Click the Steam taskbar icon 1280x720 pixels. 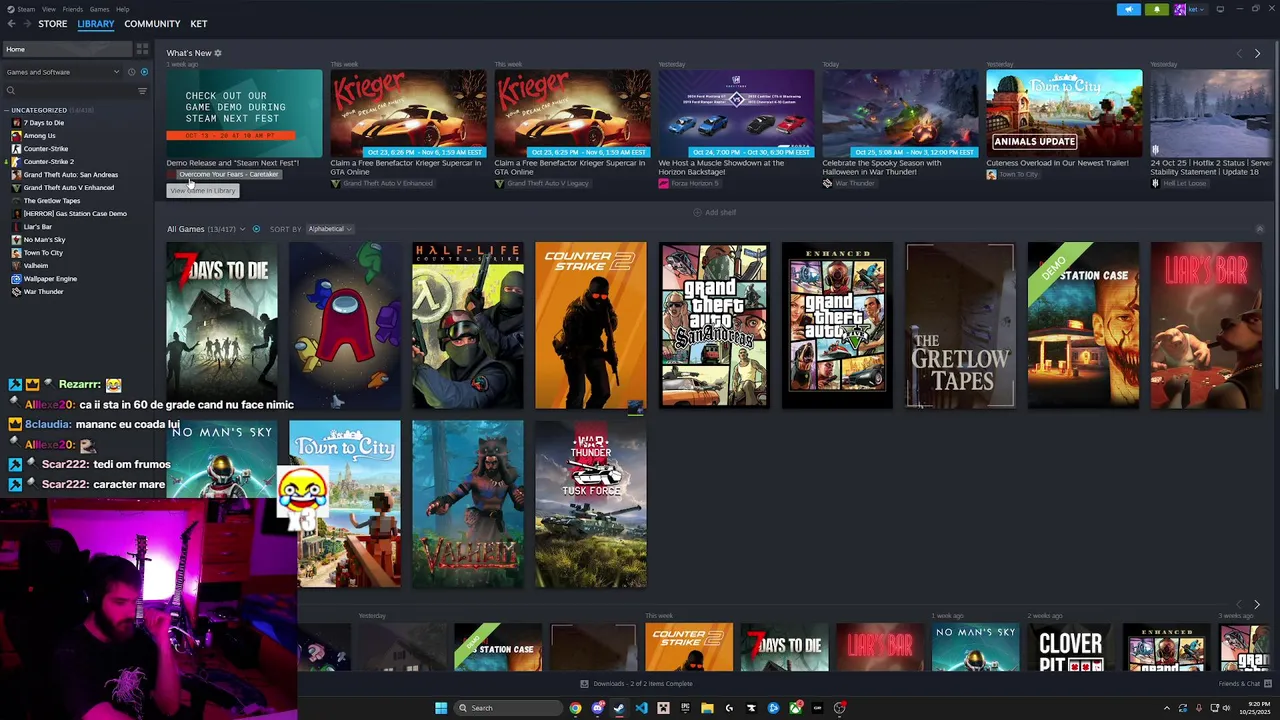coord(619,708)
